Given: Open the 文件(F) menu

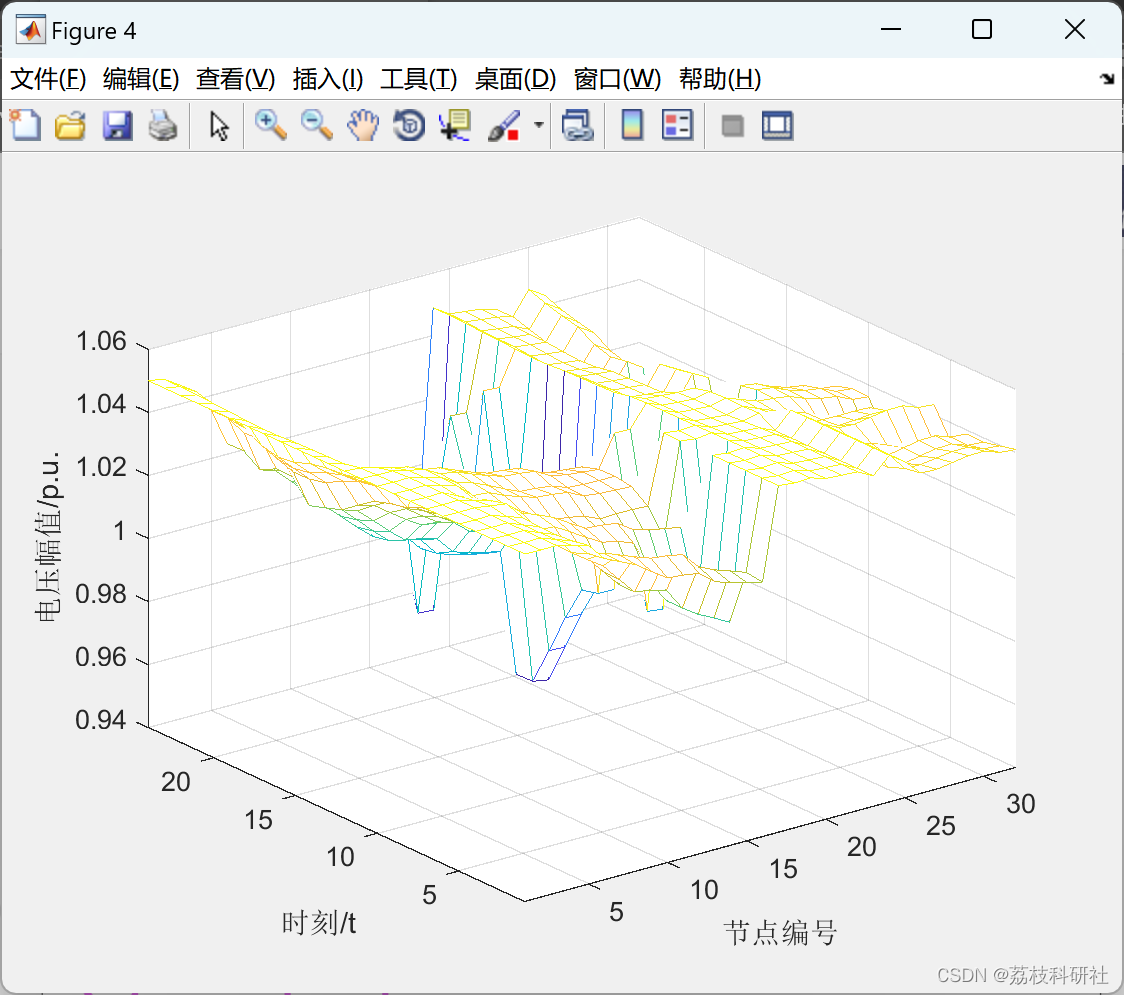Looking at the screenshot, I should [x=48, y=79].
